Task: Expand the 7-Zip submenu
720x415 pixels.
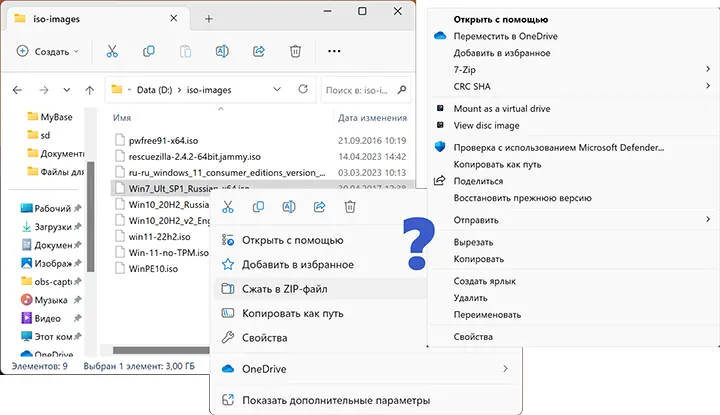Action: [x=708, y=69]
